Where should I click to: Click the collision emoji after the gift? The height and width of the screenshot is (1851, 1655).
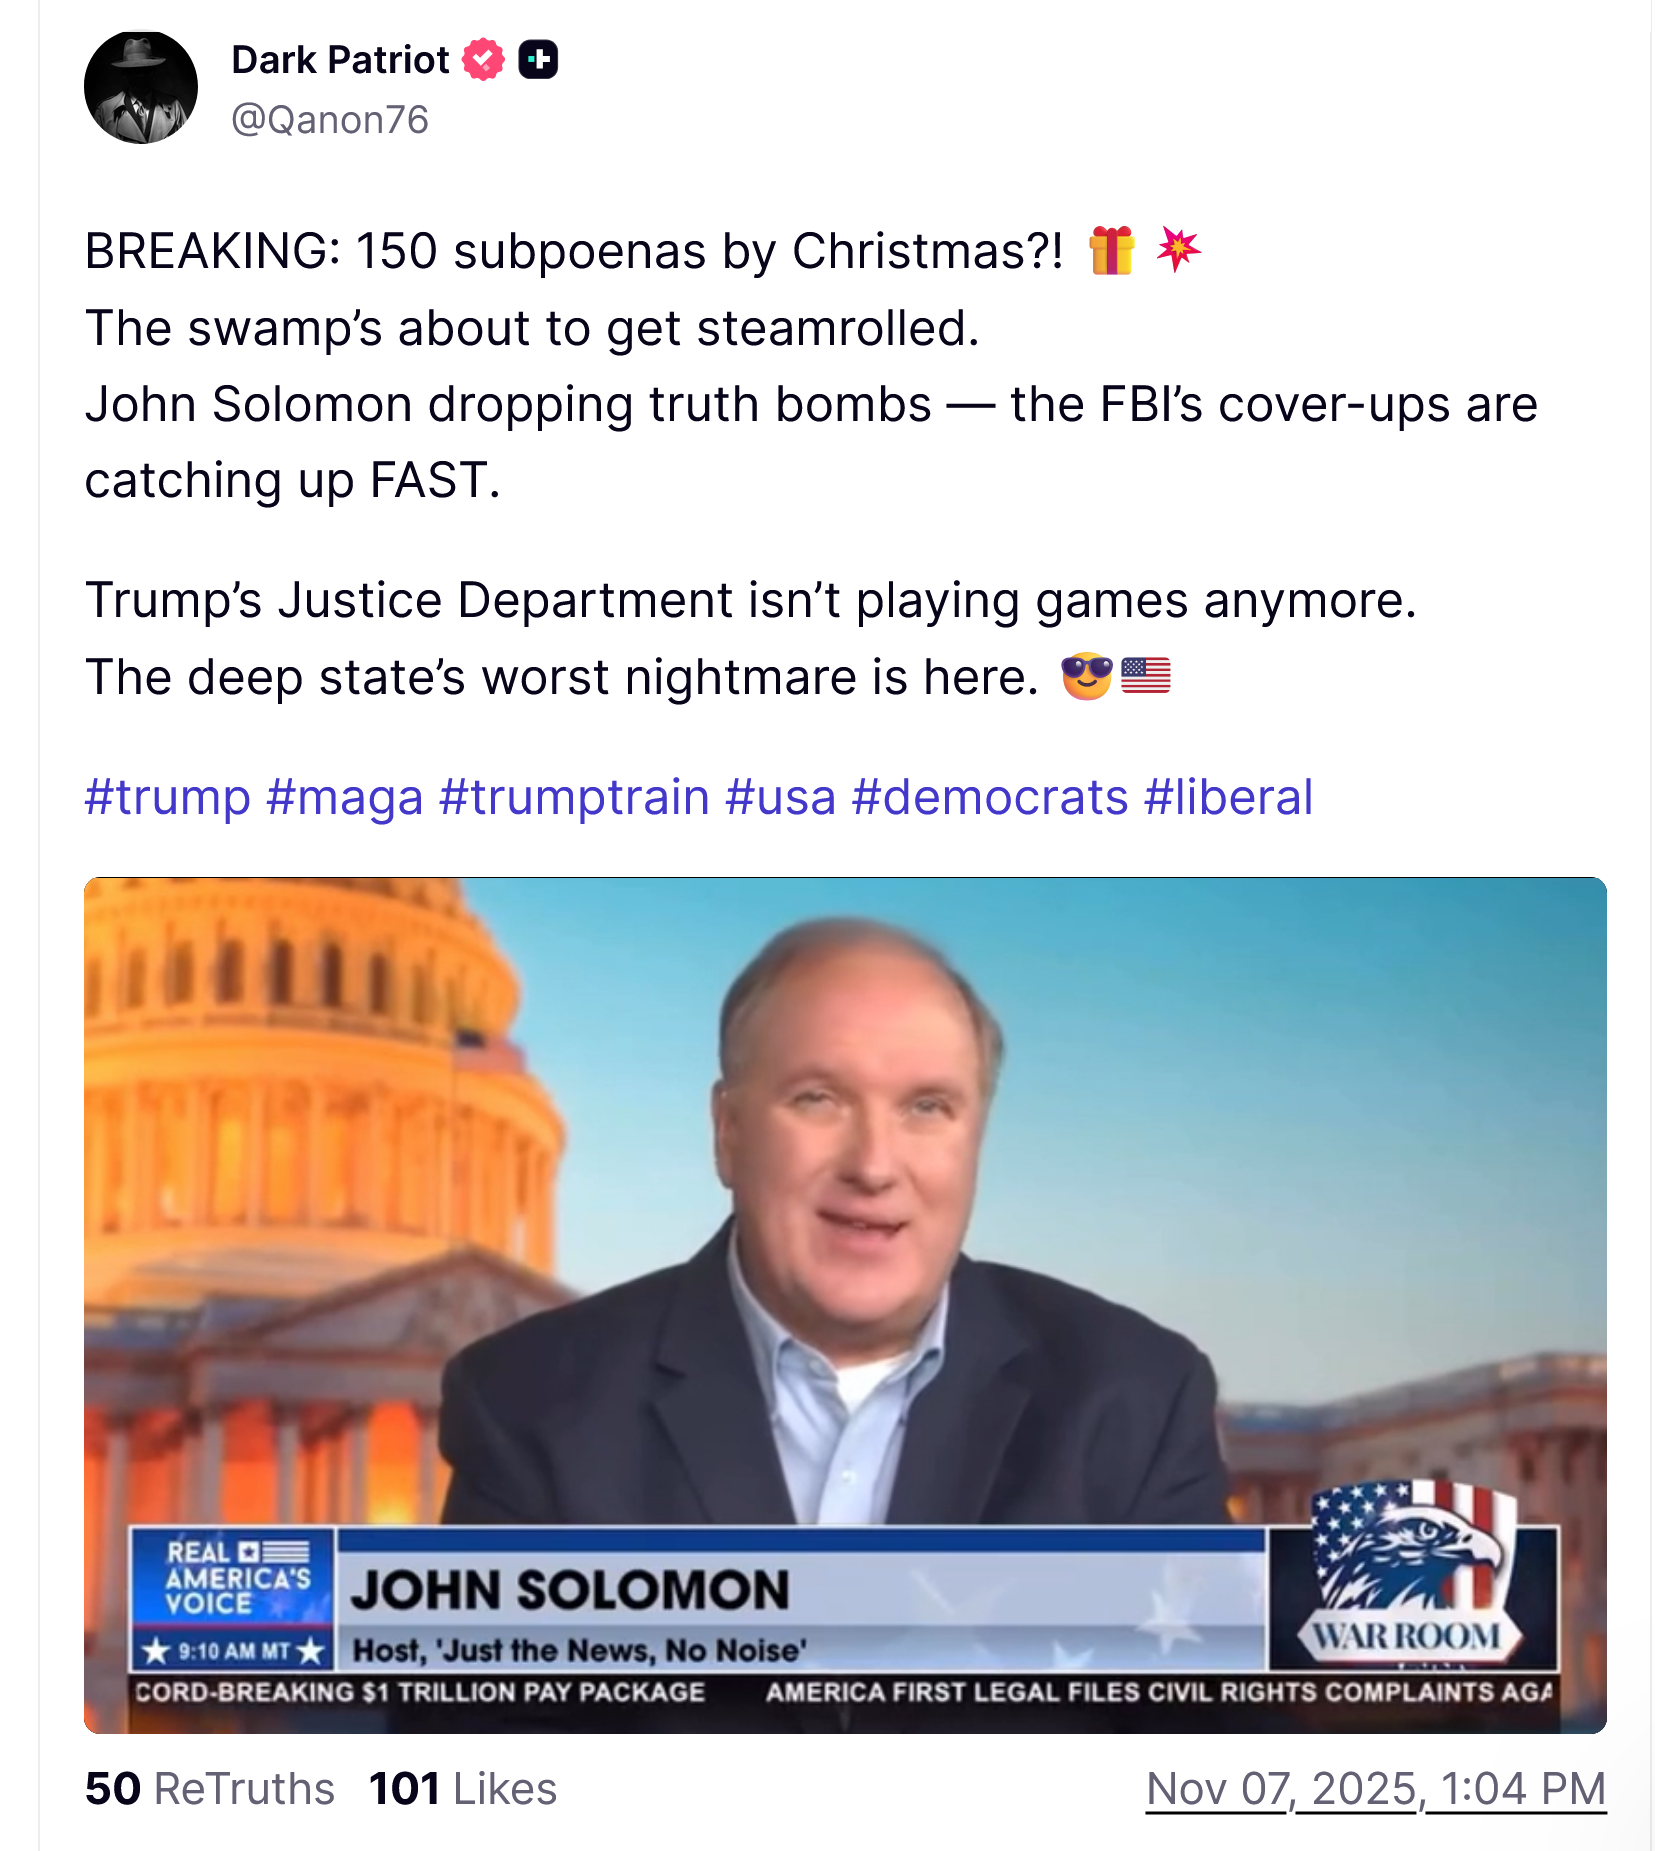point(1178,250)
